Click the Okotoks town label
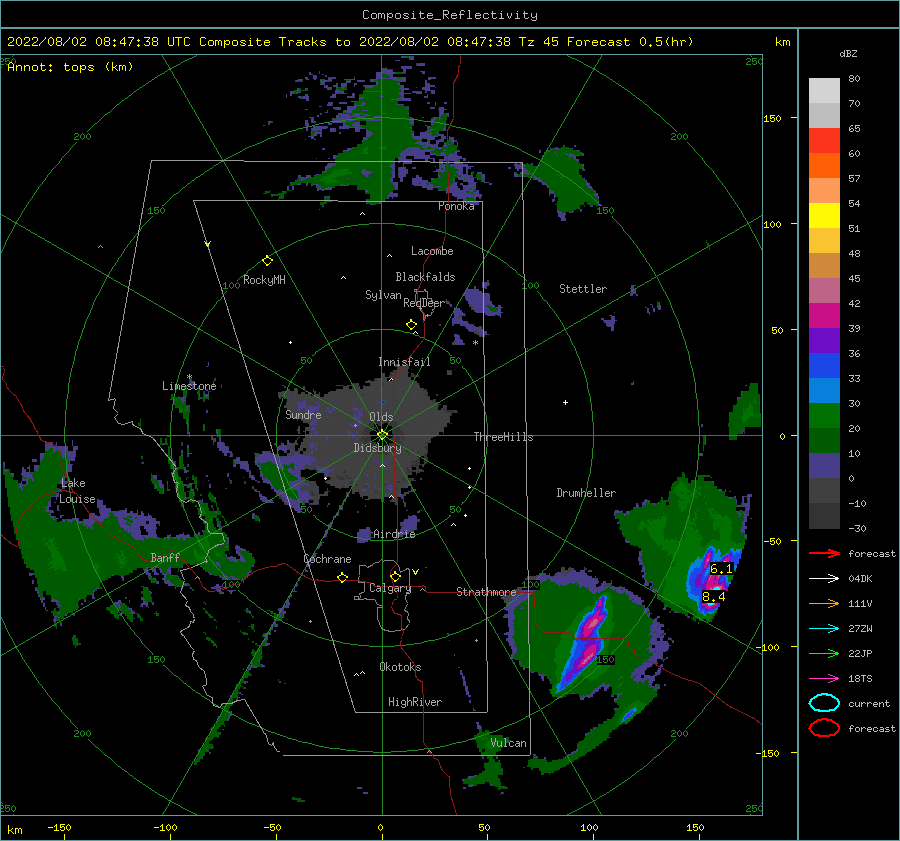Screen dimensions: 900x841 tap(400, 667)
